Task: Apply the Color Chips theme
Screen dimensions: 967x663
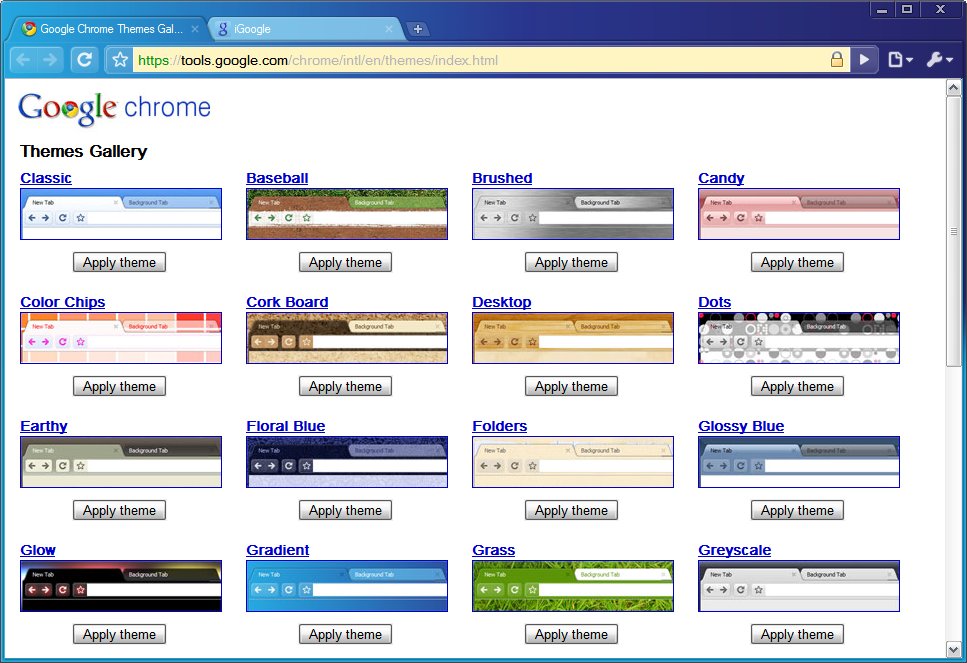Action: tap(119, 386)
